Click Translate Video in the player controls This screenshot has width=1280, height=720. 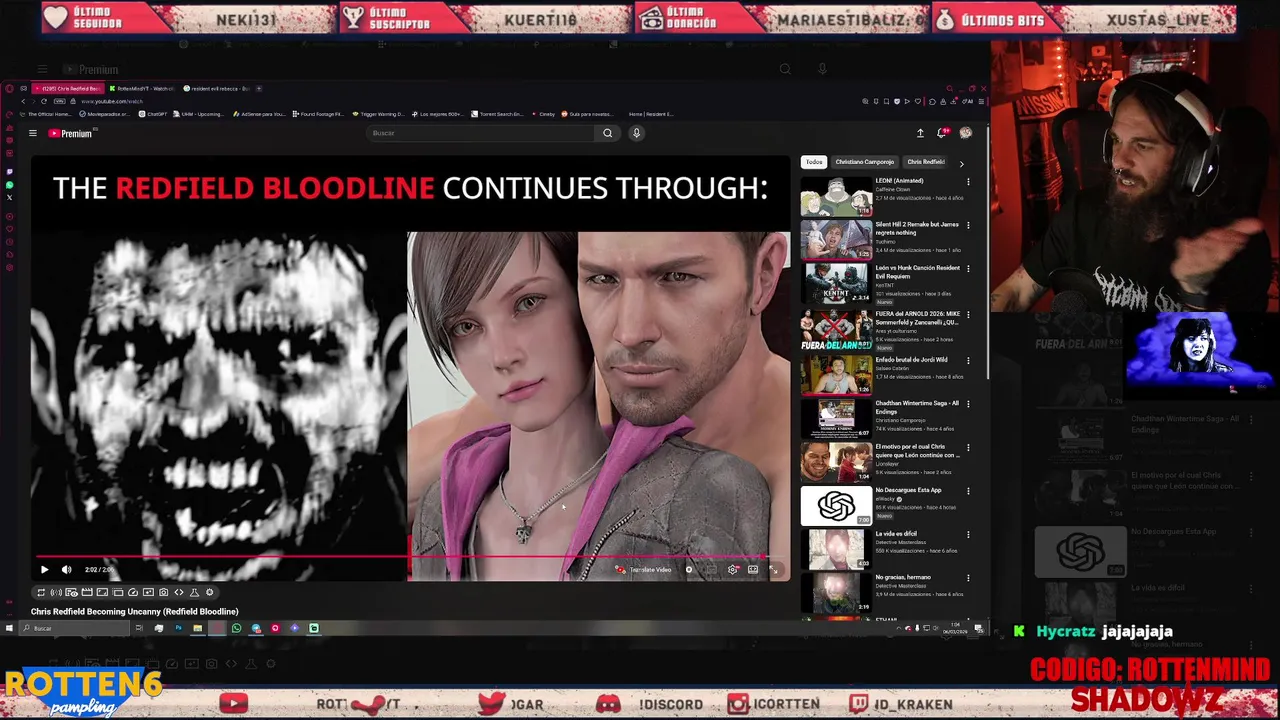pyautogui.click(x=643, y=569)
